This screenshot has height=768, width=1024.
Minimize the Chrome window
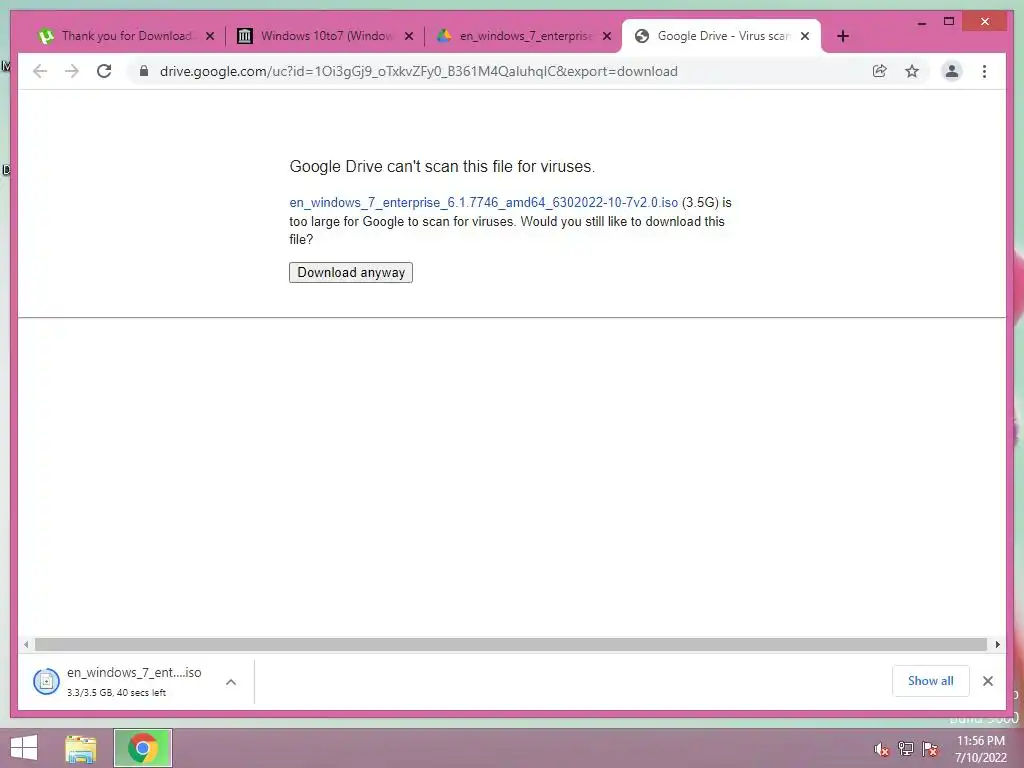(921, 22)
